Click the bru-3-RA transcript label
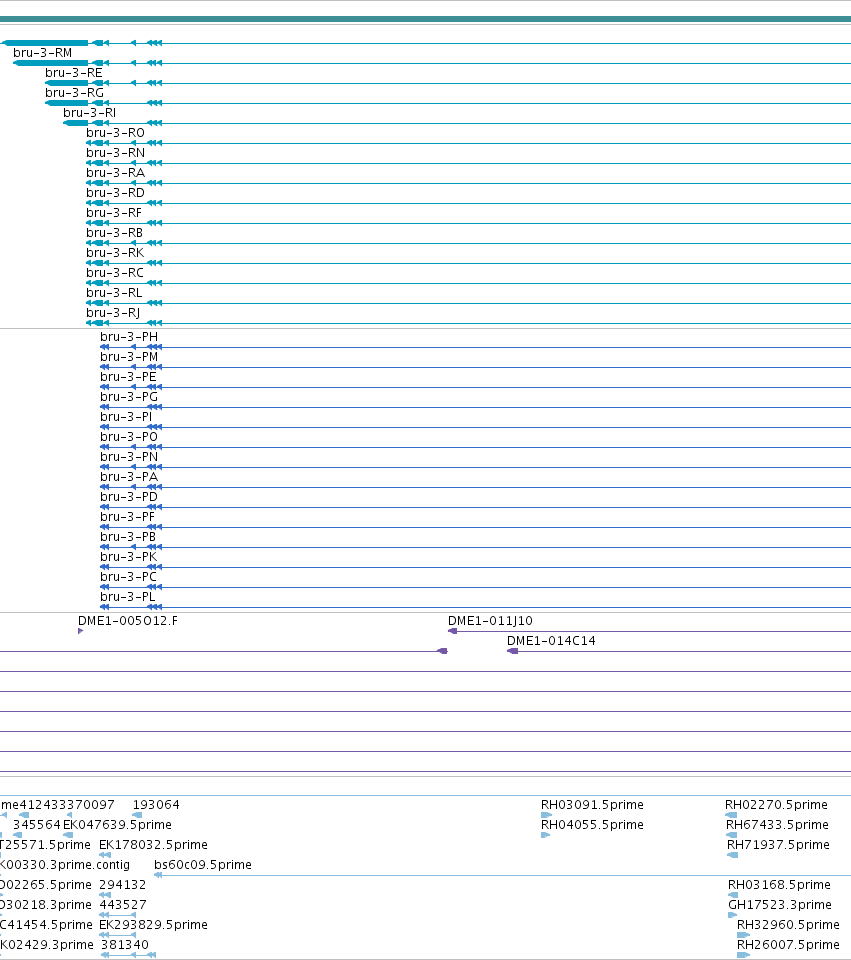 (115, 173)
